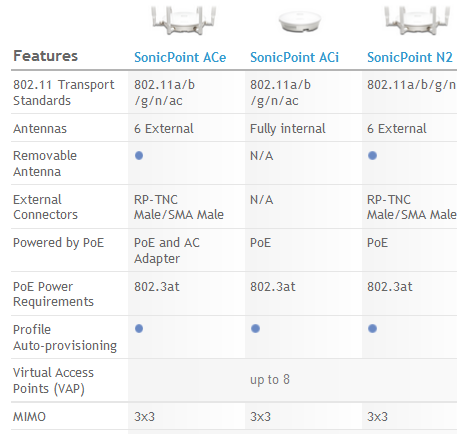This screenshot has width=457, height=434.
Task: Click Removable Antenna dot for SonicPoint ACe
Action: (x=139, y=156)
